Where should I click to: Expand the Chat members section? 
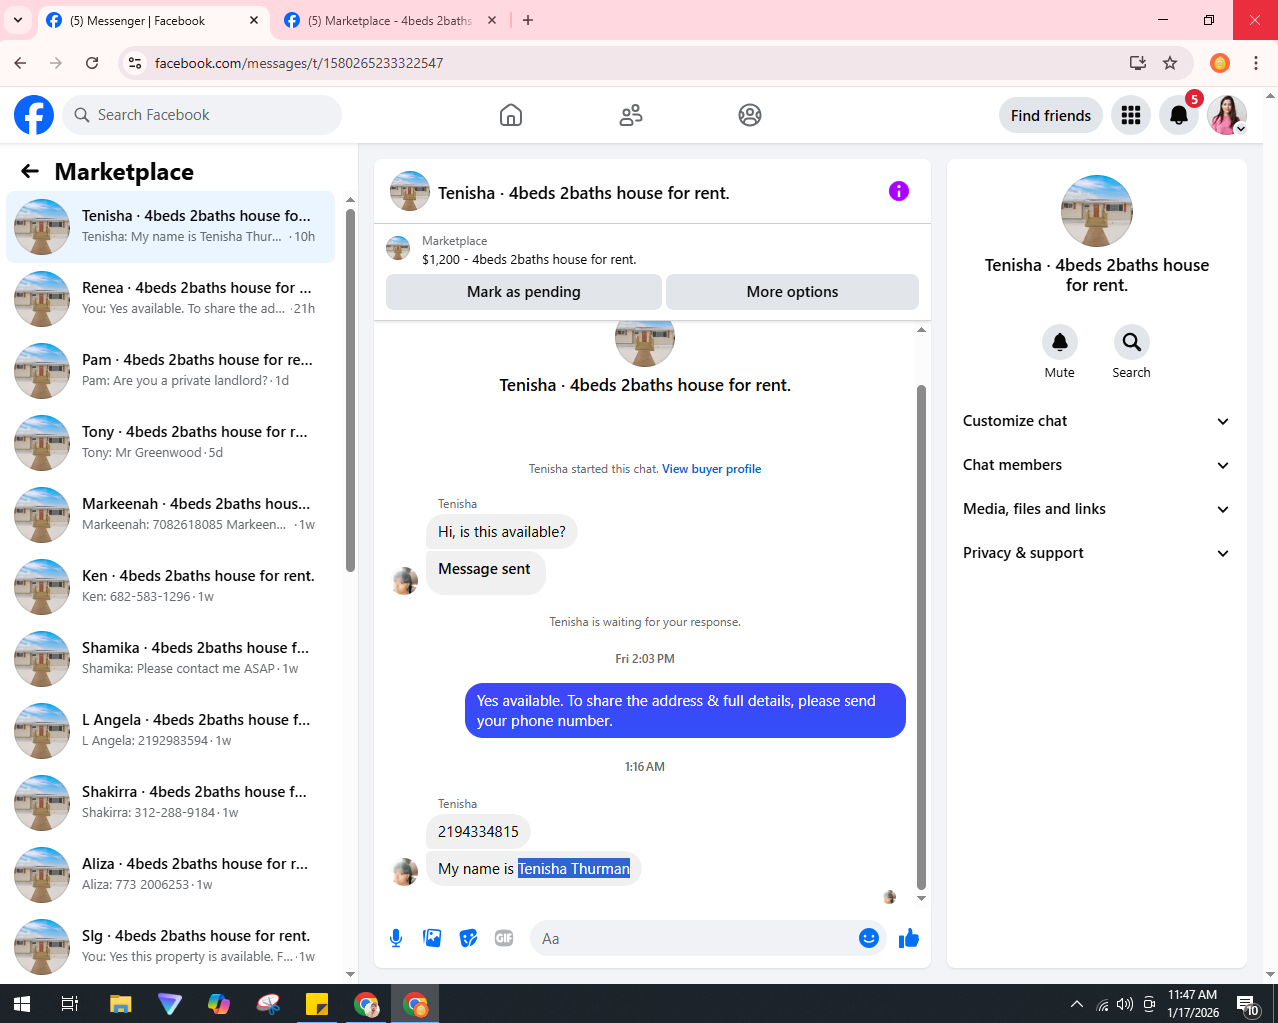coord(1096,465)
